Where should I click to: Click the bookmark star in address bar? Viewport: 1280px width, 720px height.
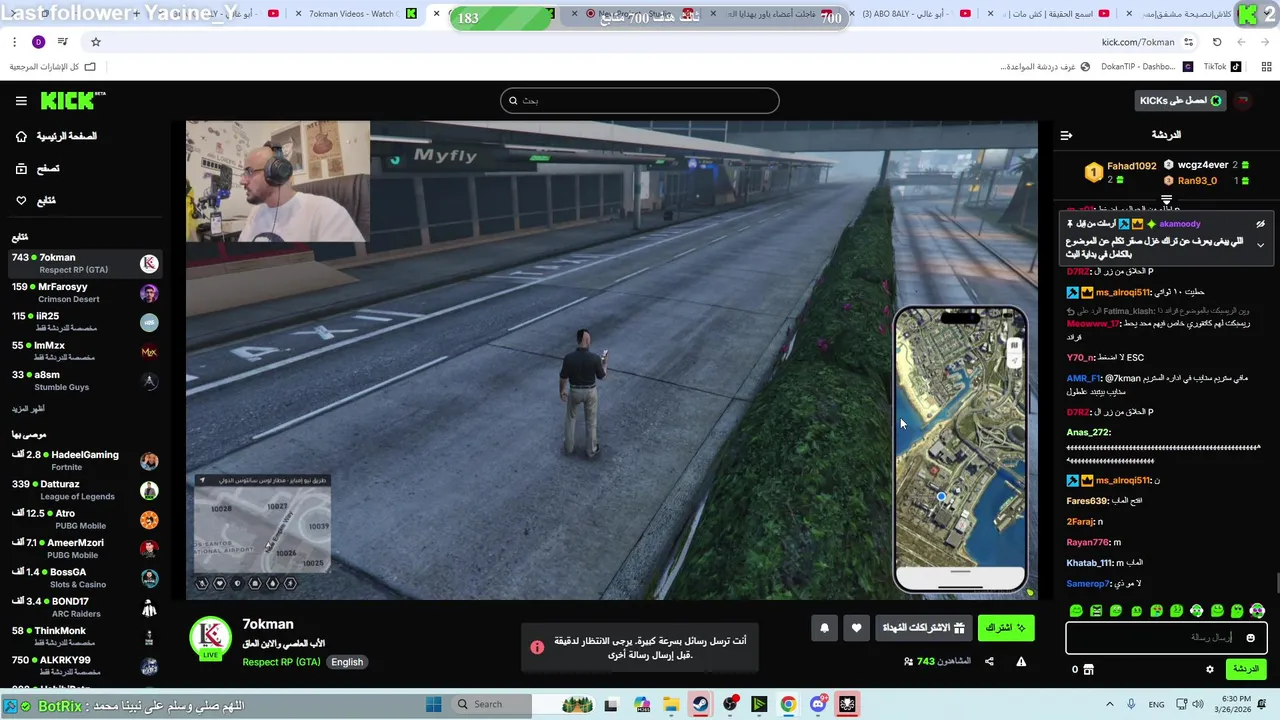point(96,42)
